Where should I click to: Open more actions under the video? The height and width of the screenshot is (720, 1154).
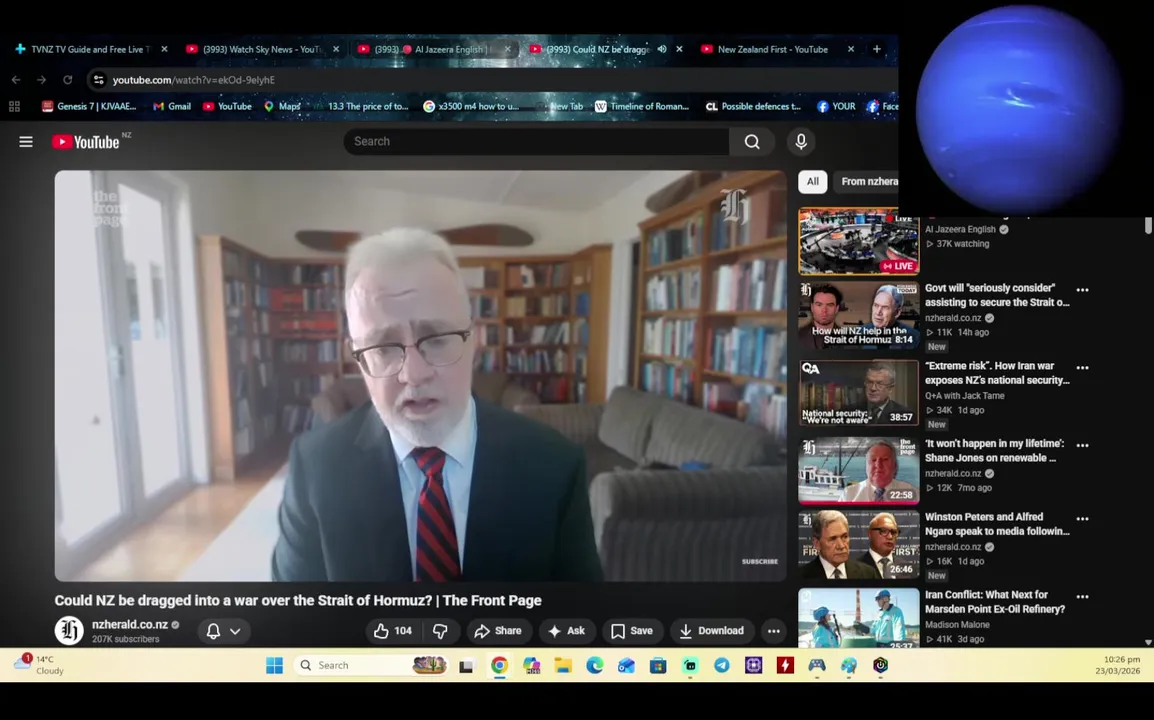[774, 631]
